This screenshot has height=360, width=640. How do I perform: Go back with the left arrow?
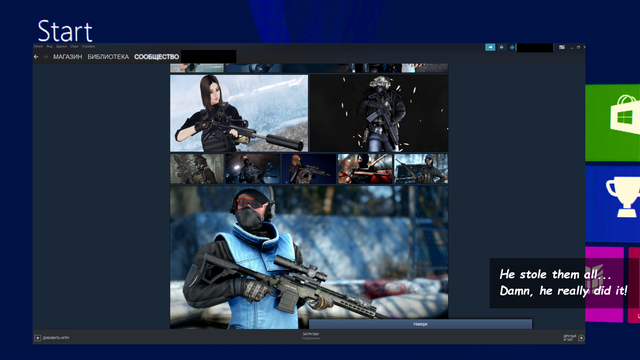(36, 57)
